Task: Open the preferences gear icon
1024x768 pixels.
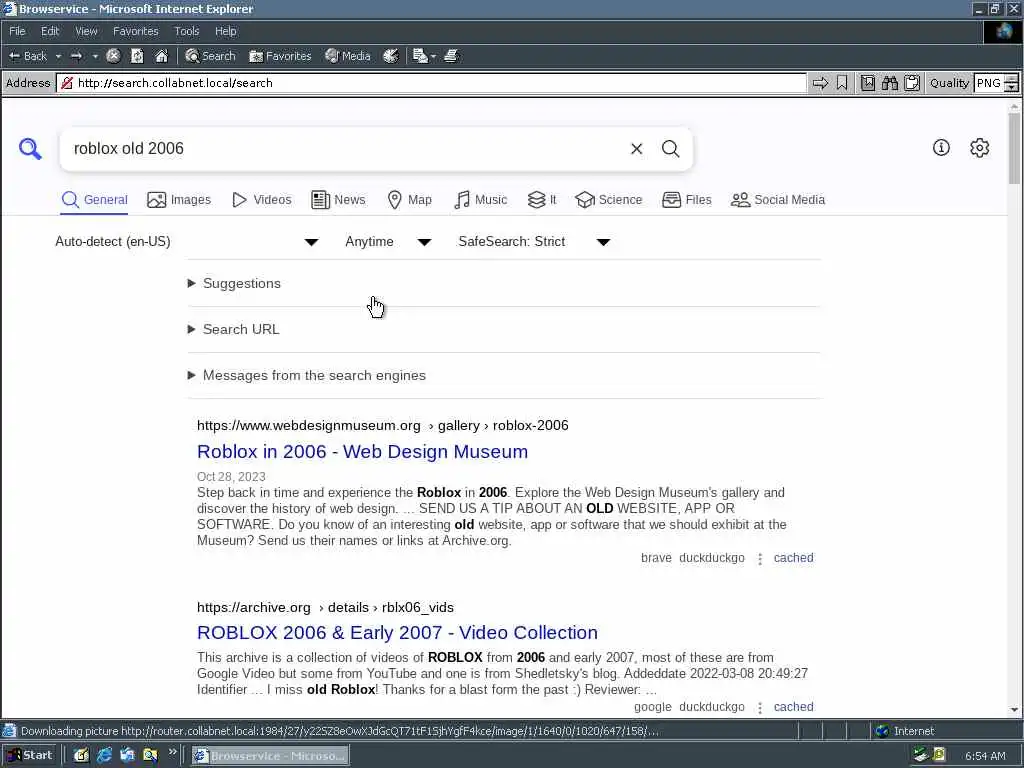Action: click(x=979, y=148)
